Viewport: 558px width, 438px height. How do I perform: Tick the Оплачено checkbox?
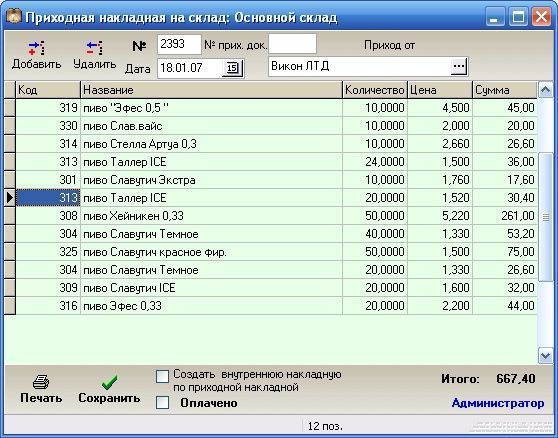(162, 403)
